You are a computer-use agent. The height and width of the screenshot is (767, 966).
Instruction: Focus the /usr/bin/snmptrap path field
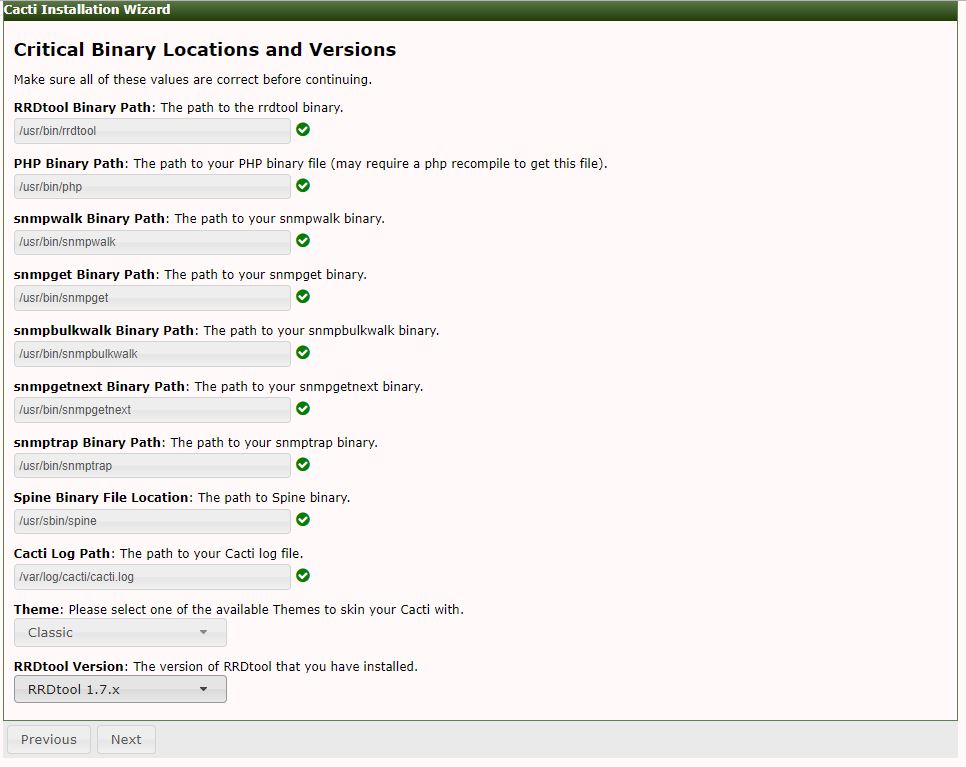pyautogui.click(x=152, y=466)
